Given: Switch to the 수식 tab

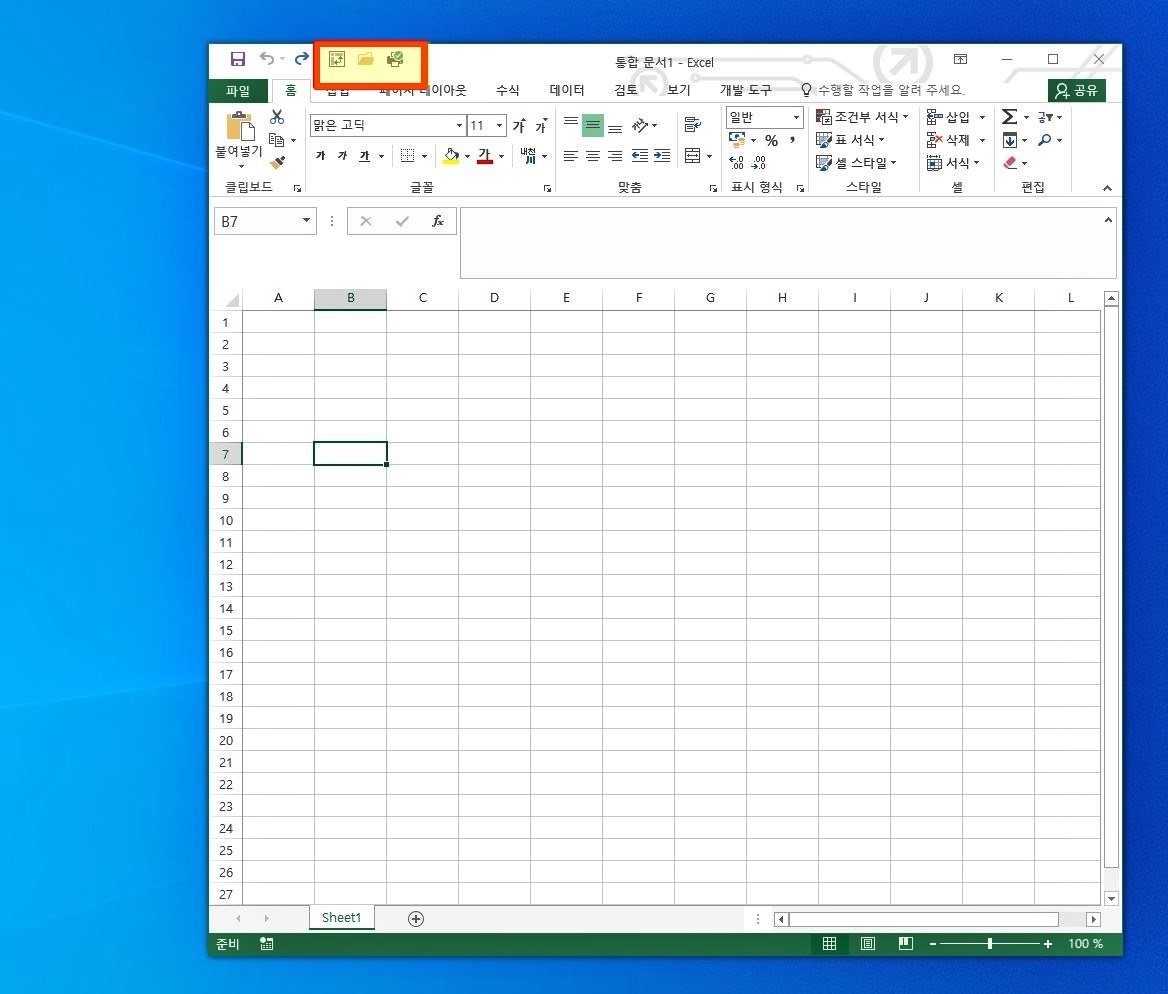Looking at the screenshot, I should coord(508,90).
